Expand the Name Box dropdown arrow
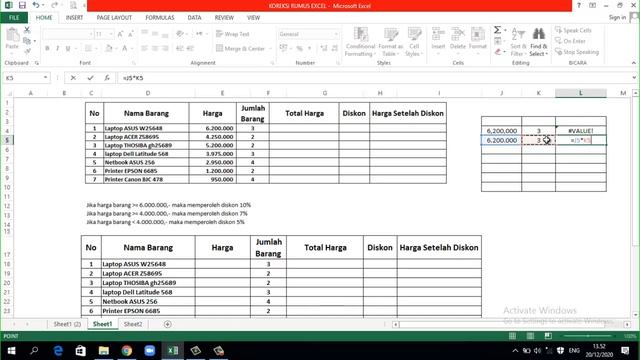The image size is (640, 360). (x=45, y=78)
